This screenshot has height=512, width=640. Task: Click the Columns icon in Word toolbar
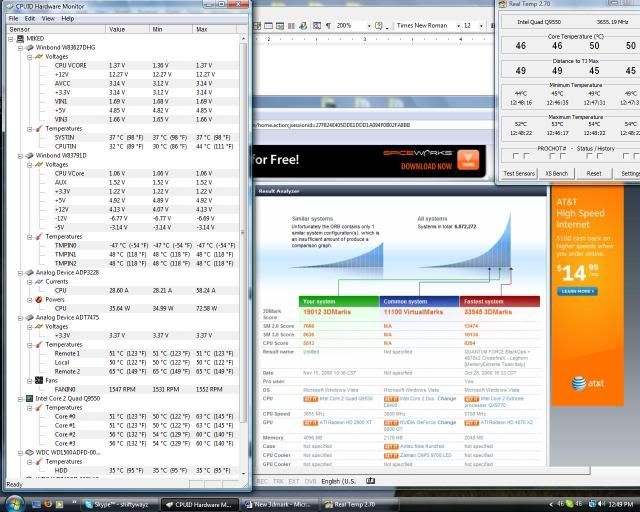(x=291, y=26)
